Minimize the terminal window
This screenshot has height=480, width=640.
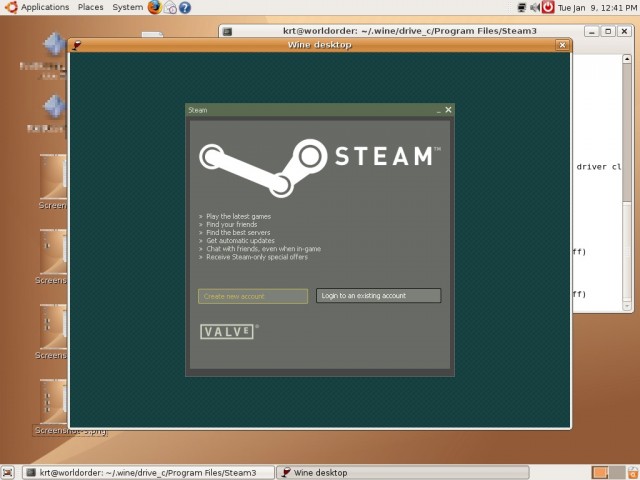[591, 31]
